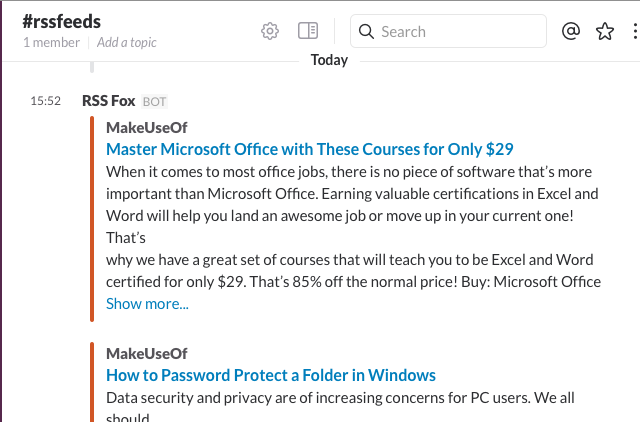Click Add a topic

pyautogui.click(x=127, y=42)
